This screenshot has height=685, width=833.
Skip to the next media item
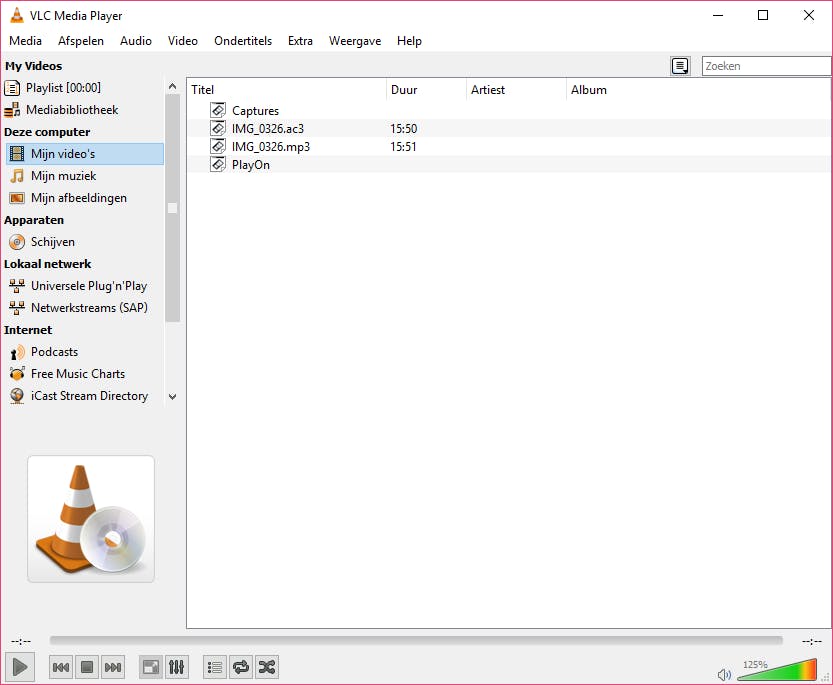pos(113,667)
